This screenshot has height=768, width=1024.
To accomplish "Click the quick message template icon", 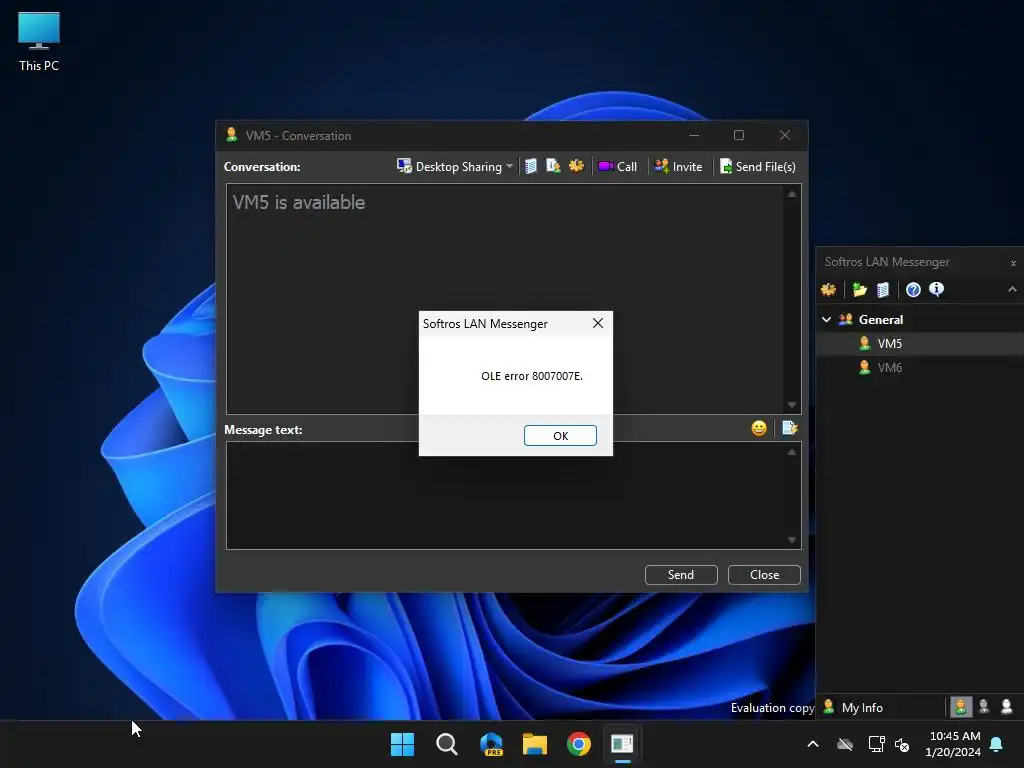I will tap(790, 428).
